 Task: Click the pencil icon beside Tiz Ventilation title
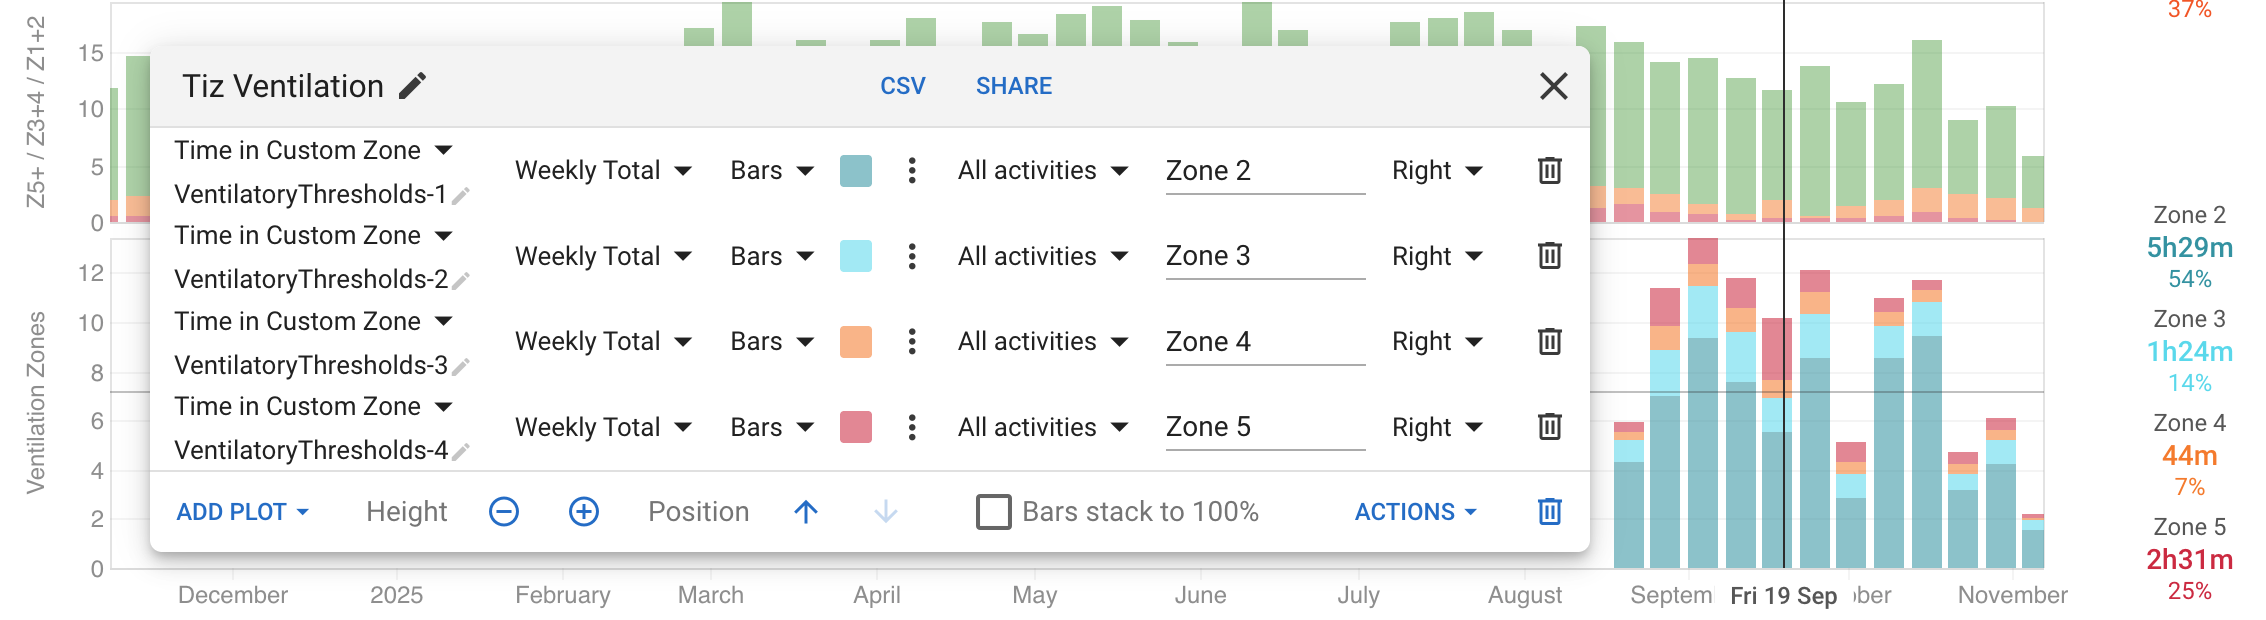pyautogui.click(x=412, y=86)
